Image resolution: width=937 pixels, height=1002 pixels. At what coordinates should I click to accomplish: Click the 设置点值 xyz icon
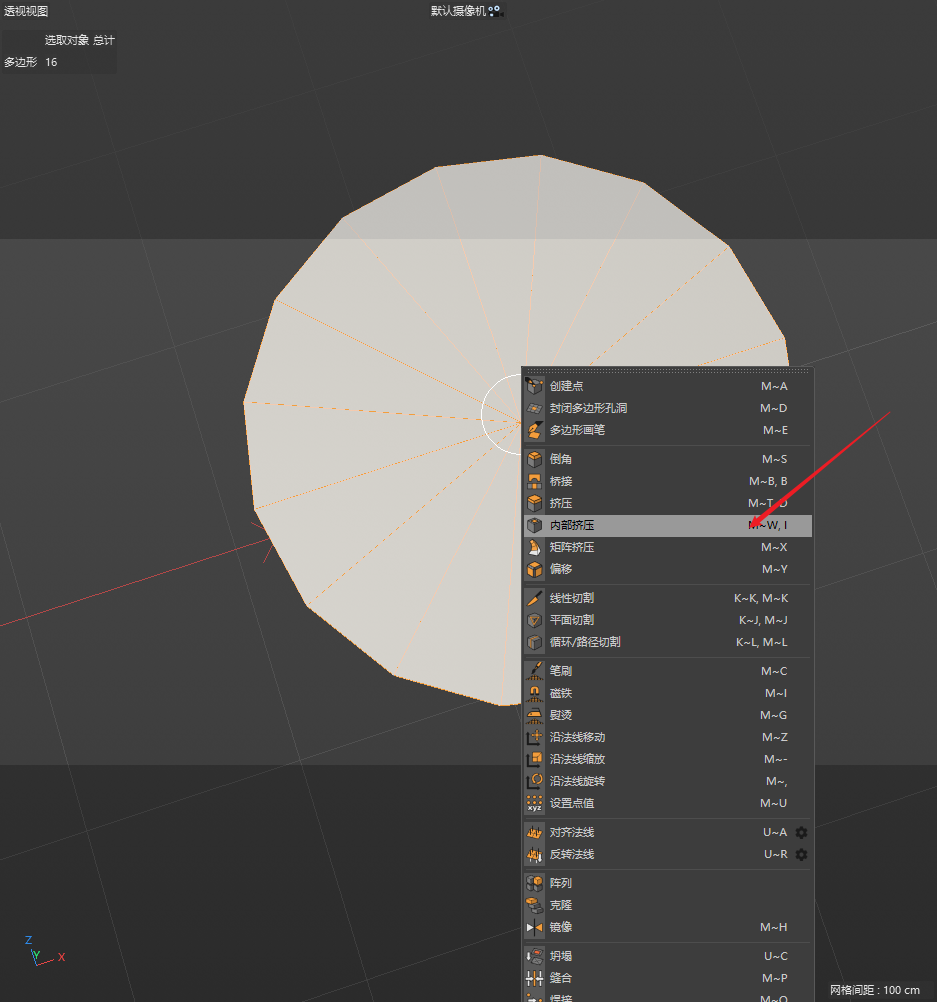click(x=535, y=803)
